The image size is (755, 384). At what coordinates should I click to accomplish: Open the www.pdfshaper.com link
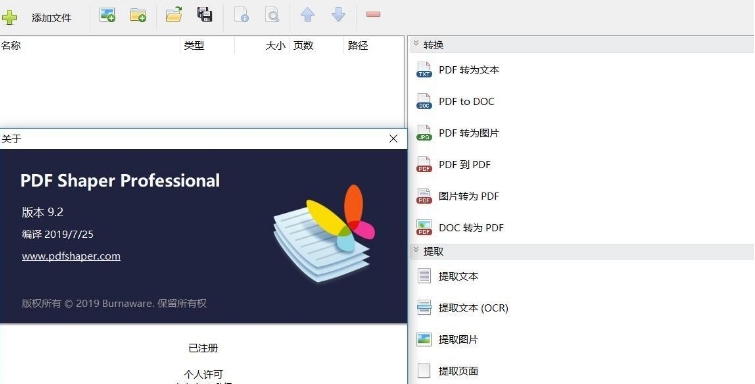click(71, 256)
